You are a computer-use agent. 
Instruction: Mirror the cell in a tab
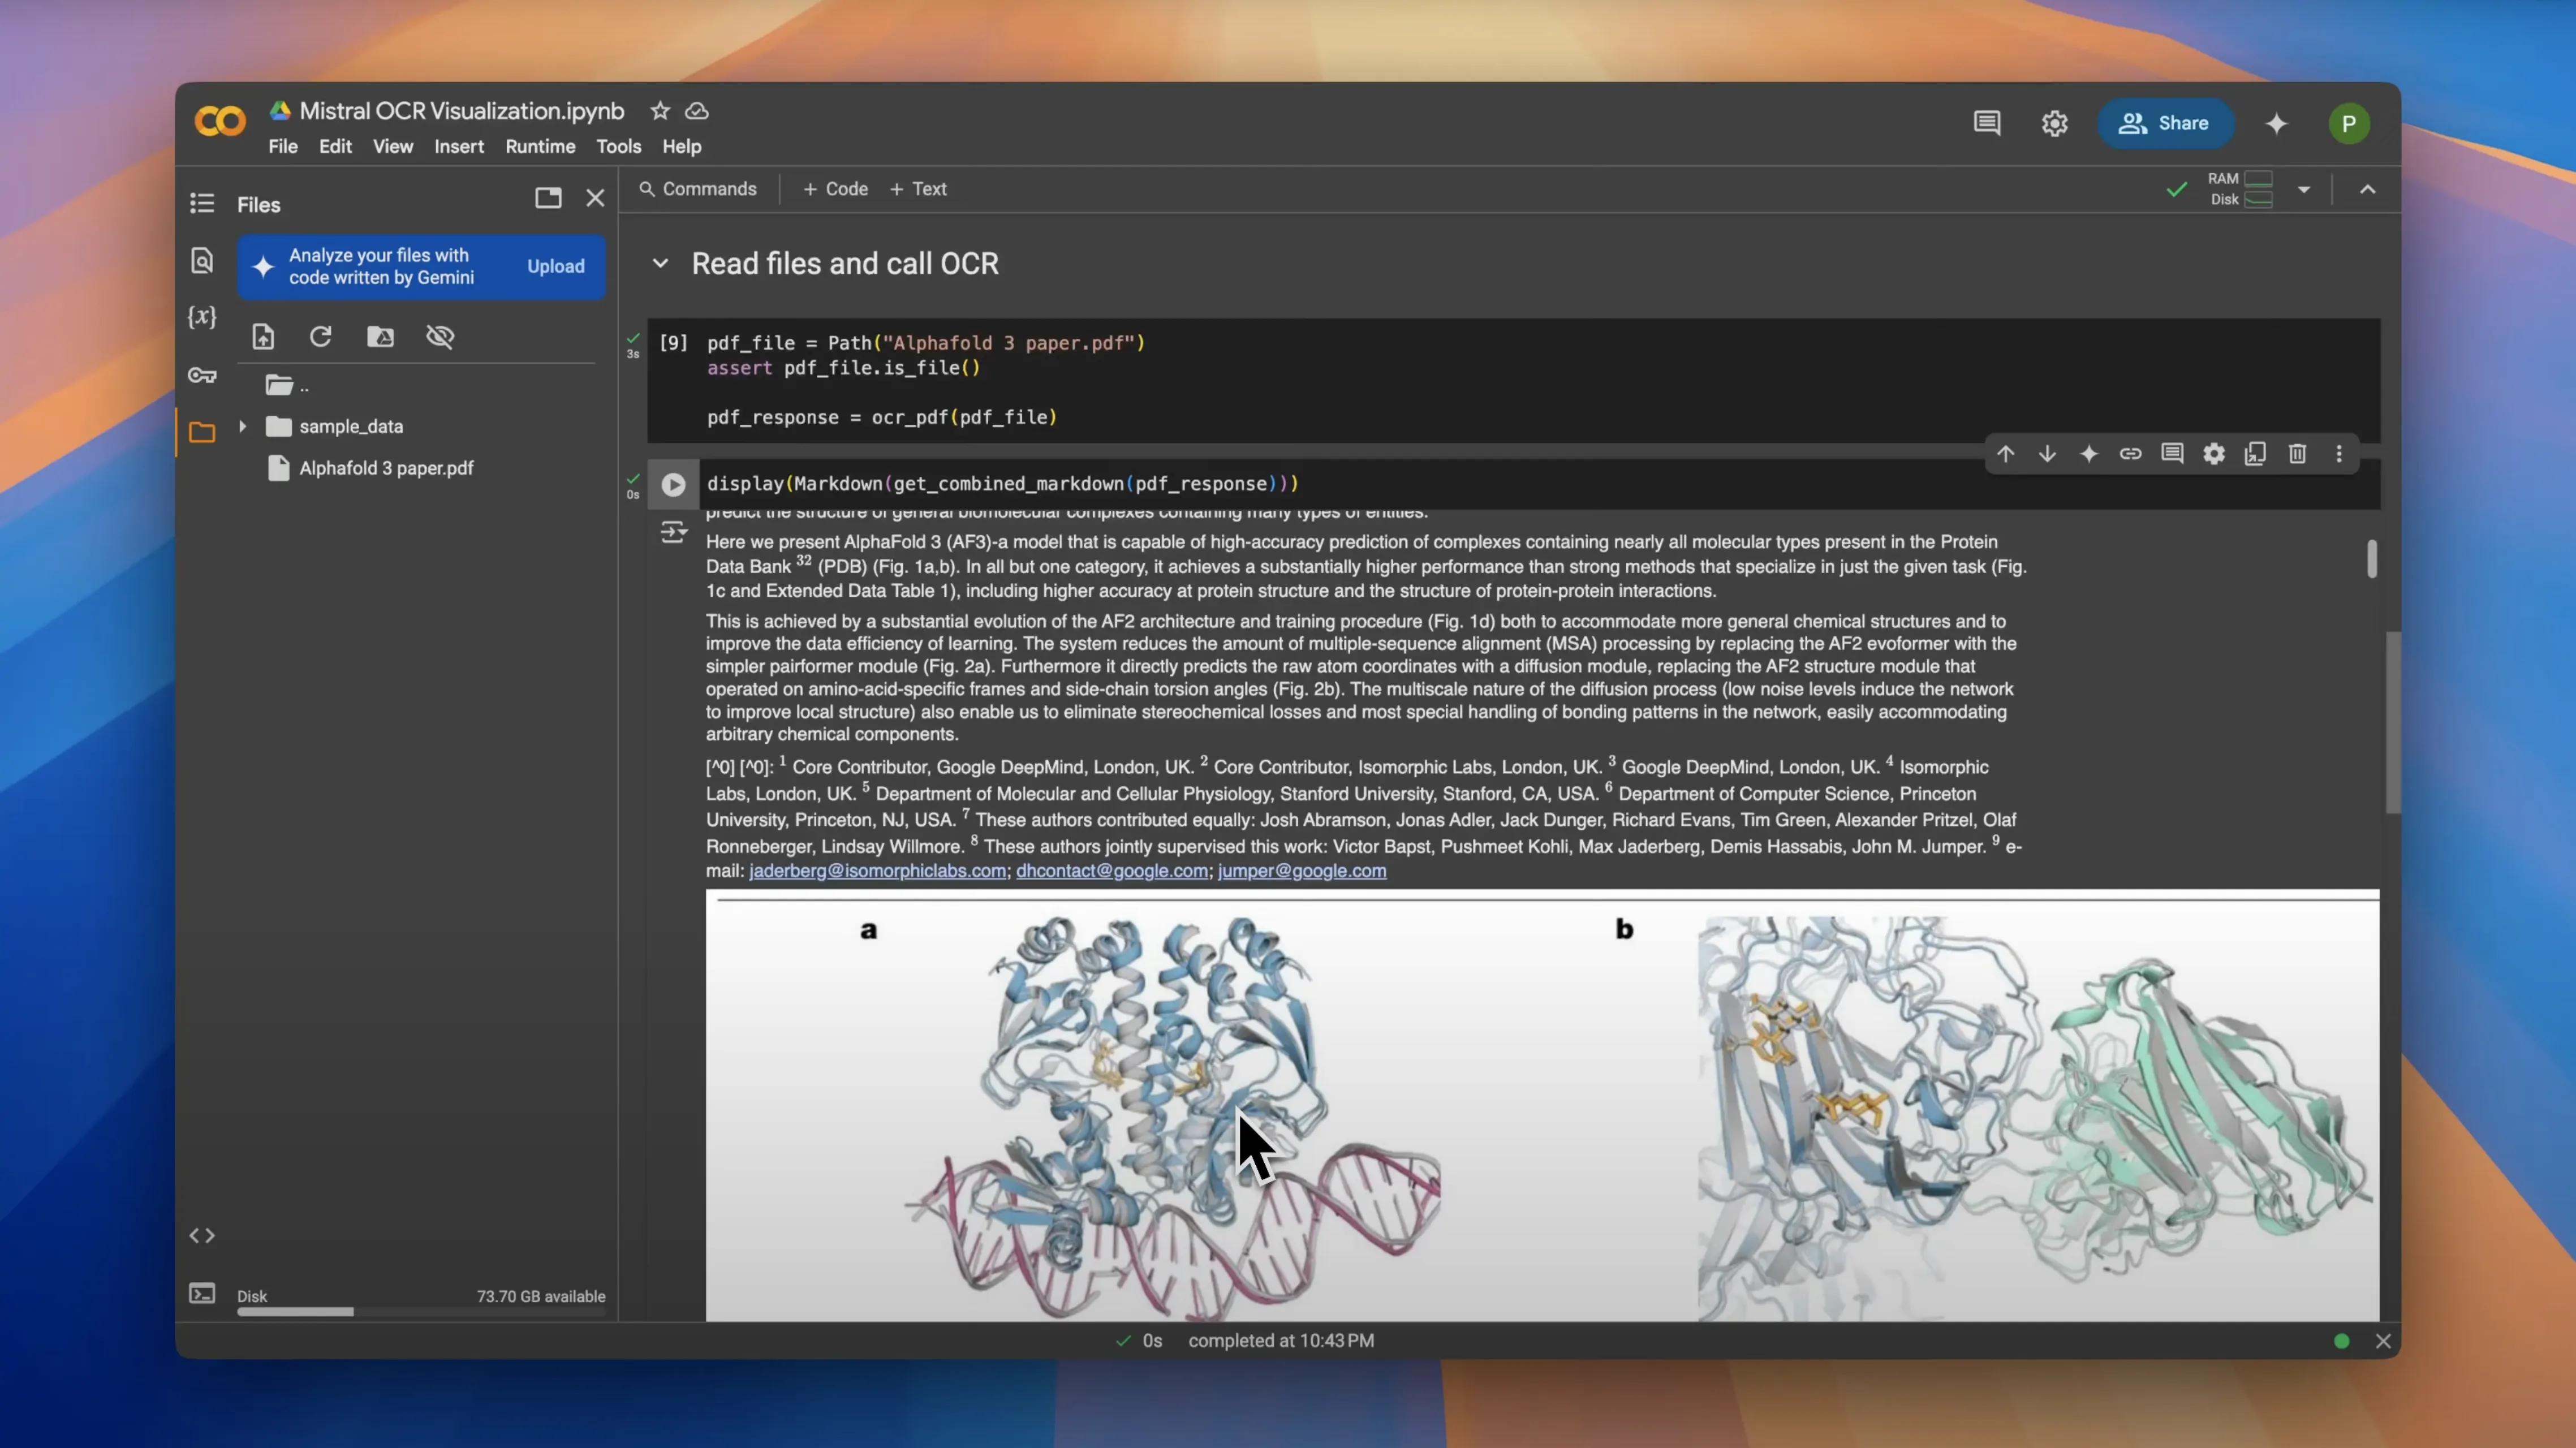coord(2255,454)
